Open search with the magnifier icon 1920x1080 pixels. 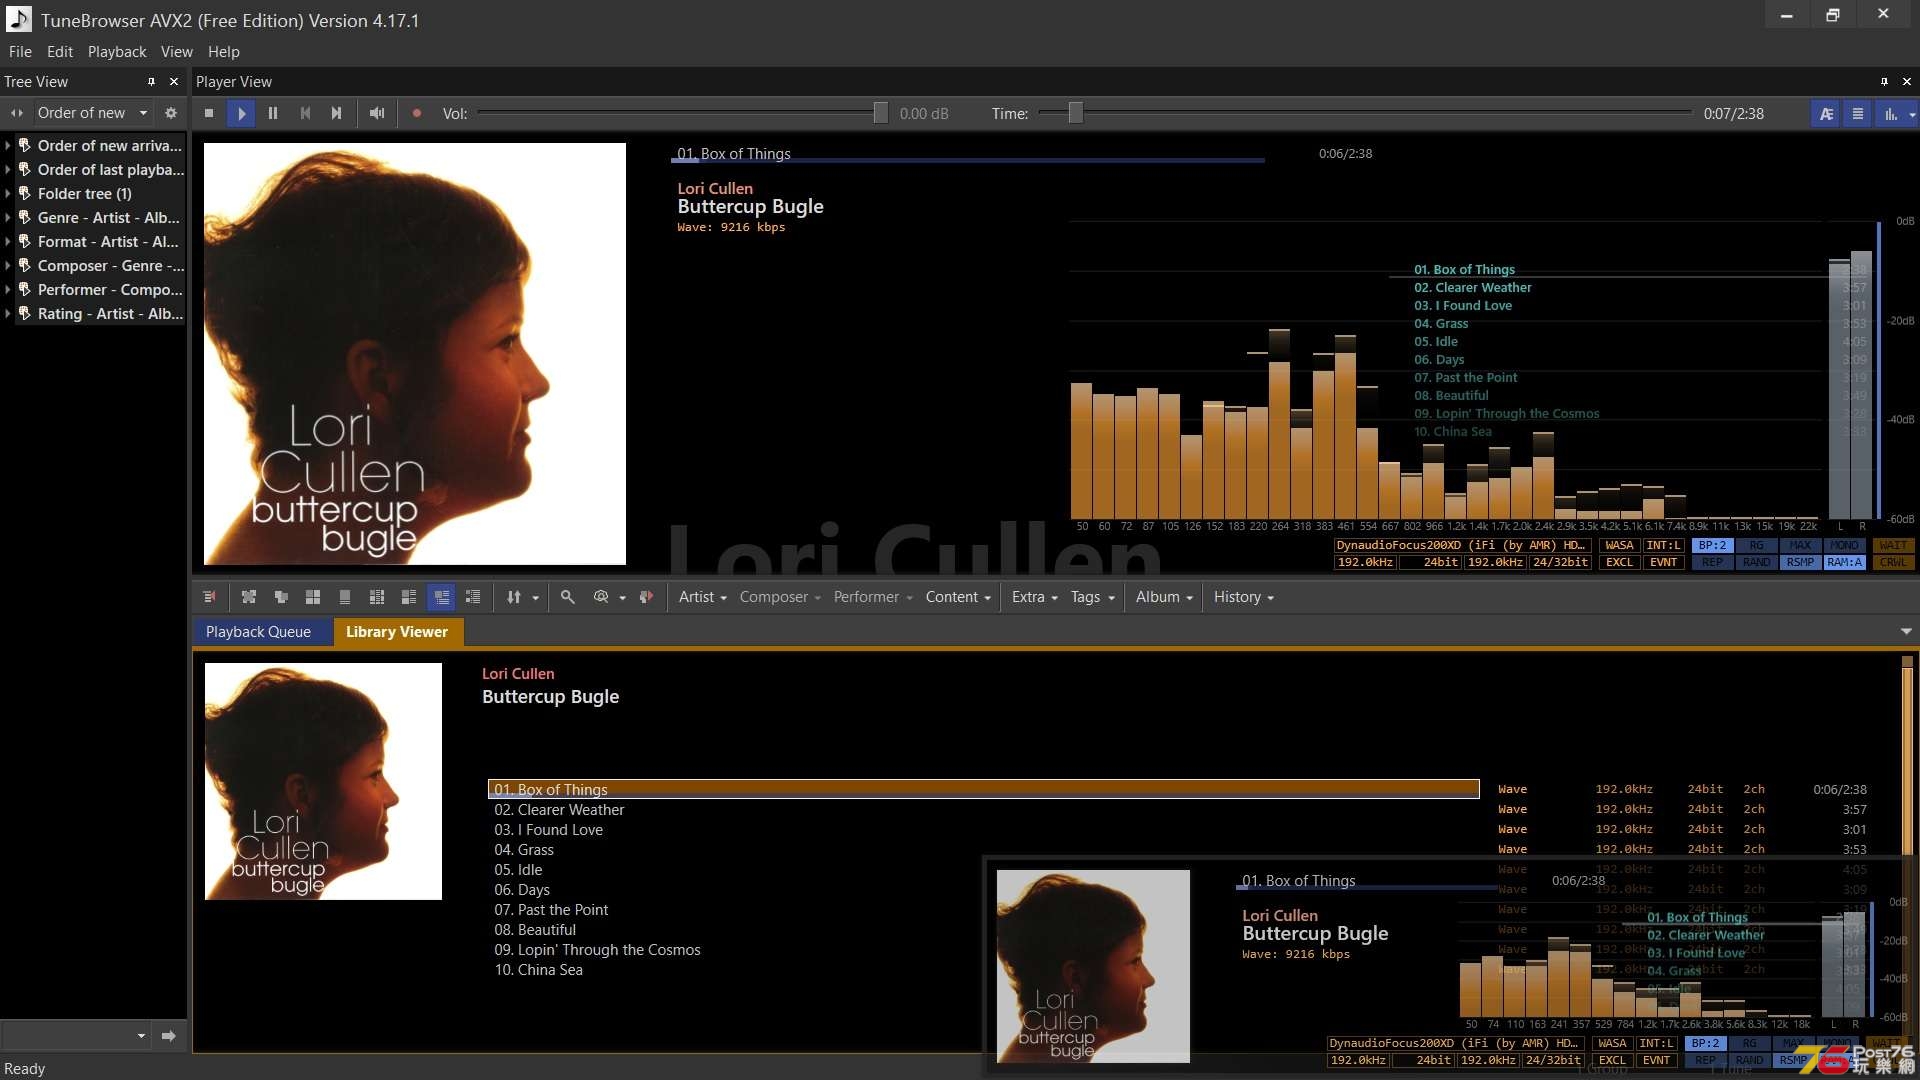pyautogui.click(x=568, y=597)
